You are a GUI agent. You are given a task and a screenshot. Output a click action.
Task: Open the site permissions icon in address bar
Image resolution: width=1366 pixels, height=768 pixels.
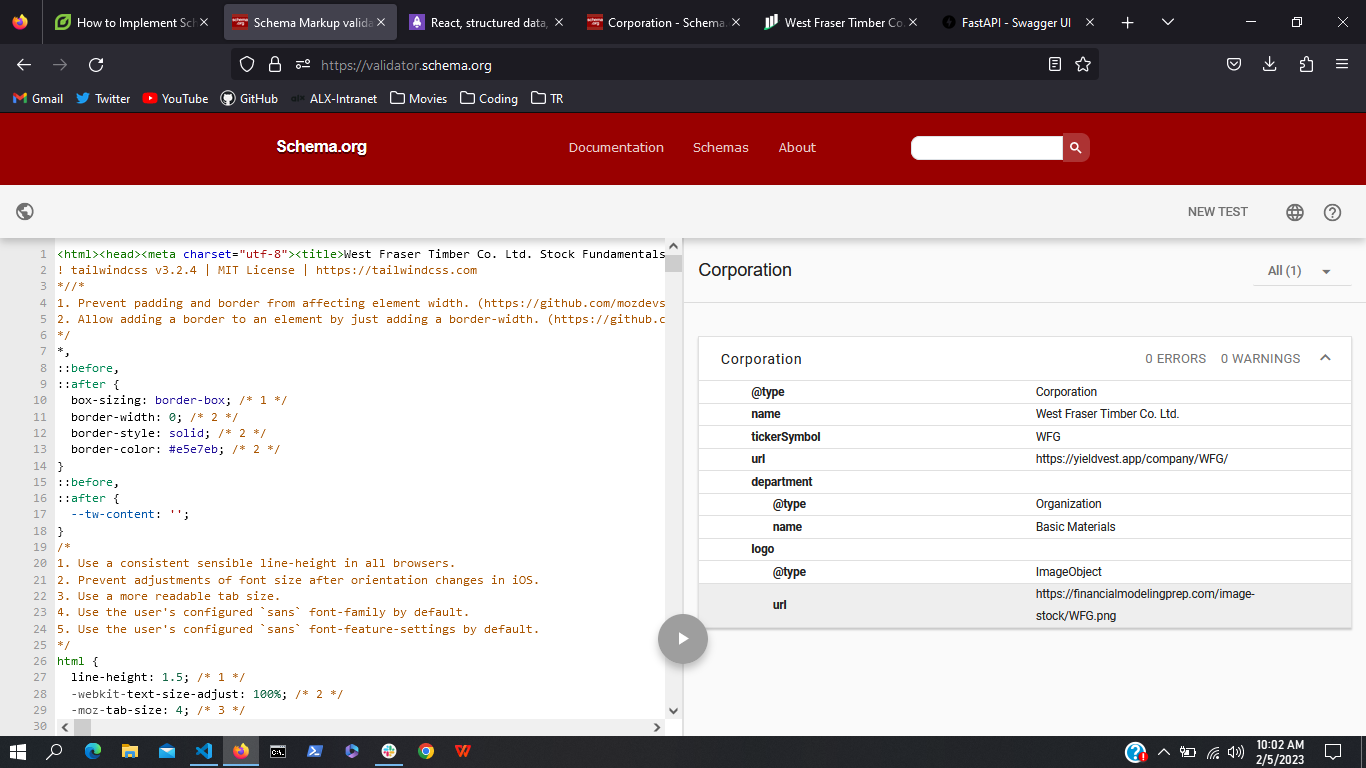click(303, 64)
